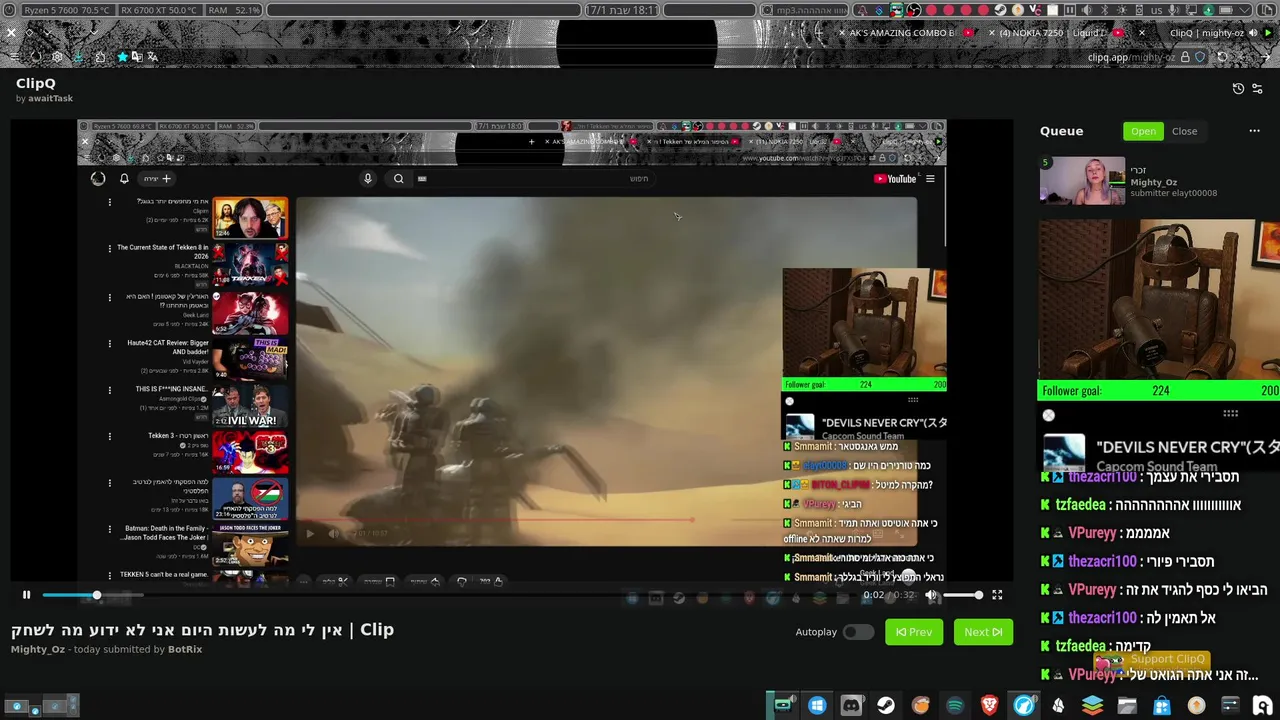The height and width of the screenshot is (720, 1280).
Task: Open the file manager folder taskbar icon
Action: point(1127,705)
